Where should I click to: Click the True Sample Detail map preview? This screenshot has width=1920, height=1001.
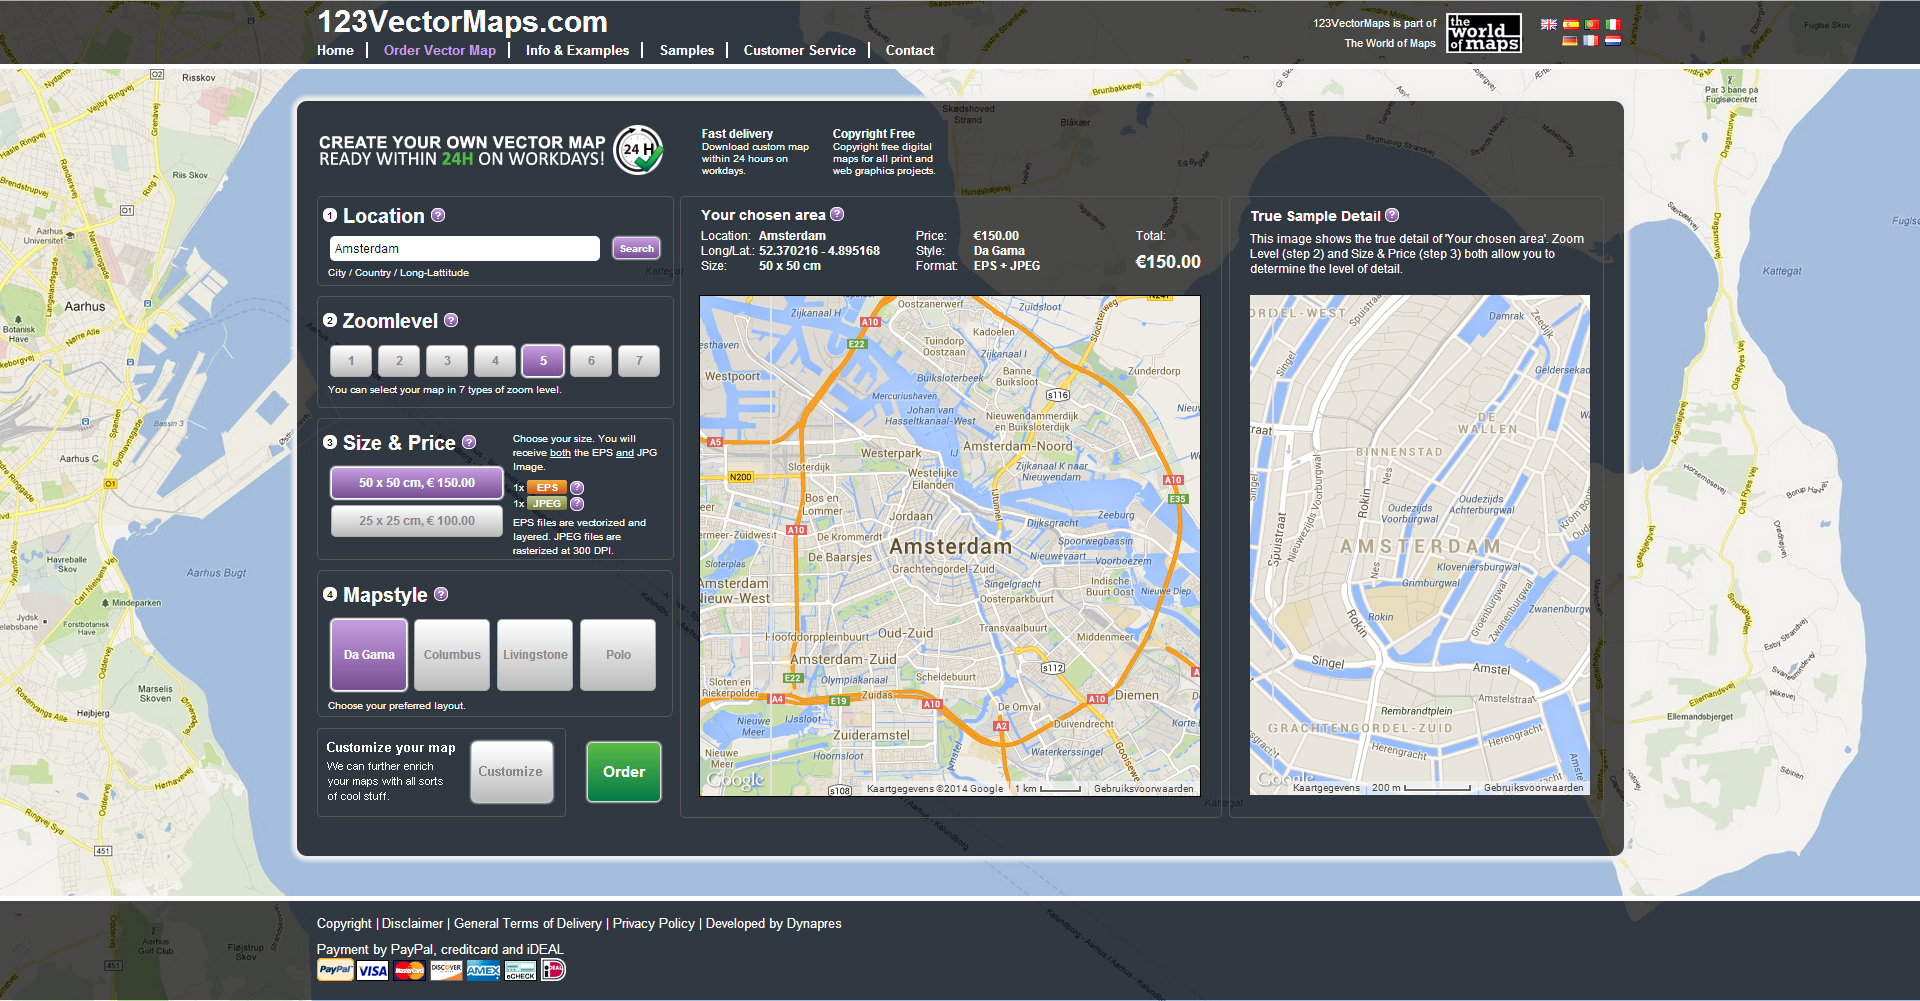1420,545
